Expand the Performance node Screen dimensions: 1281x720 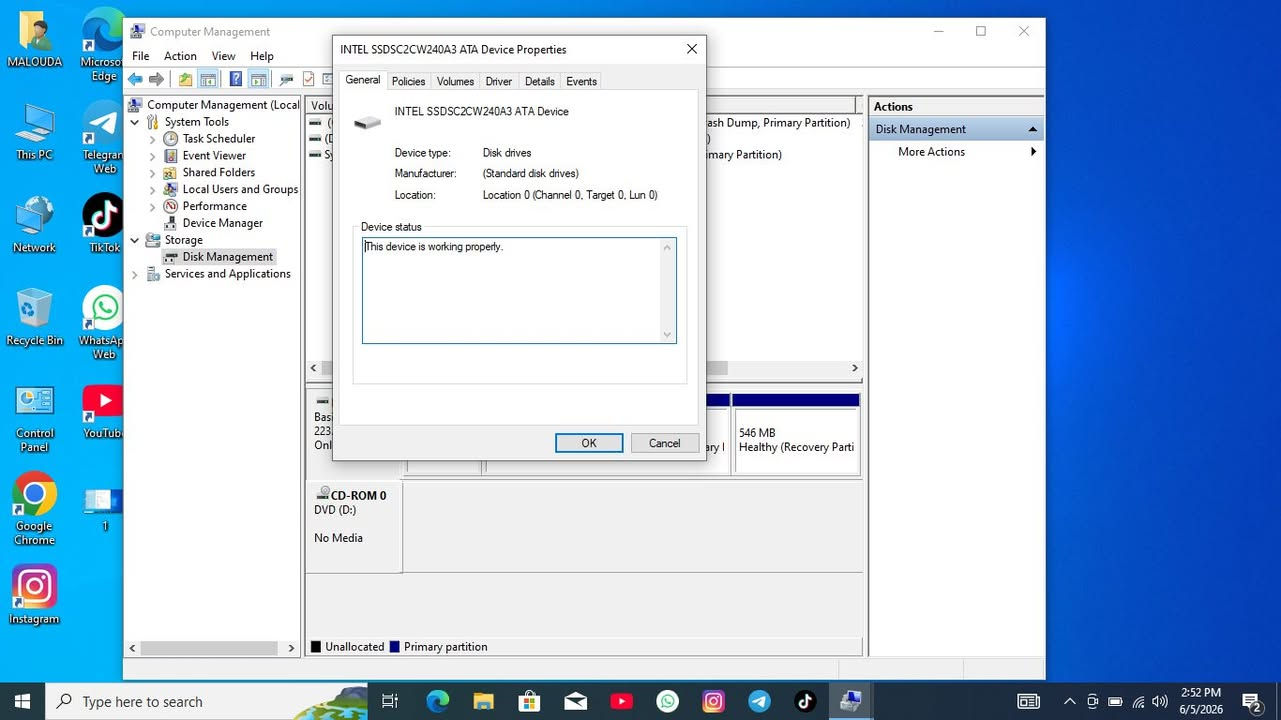coord(153,207)
